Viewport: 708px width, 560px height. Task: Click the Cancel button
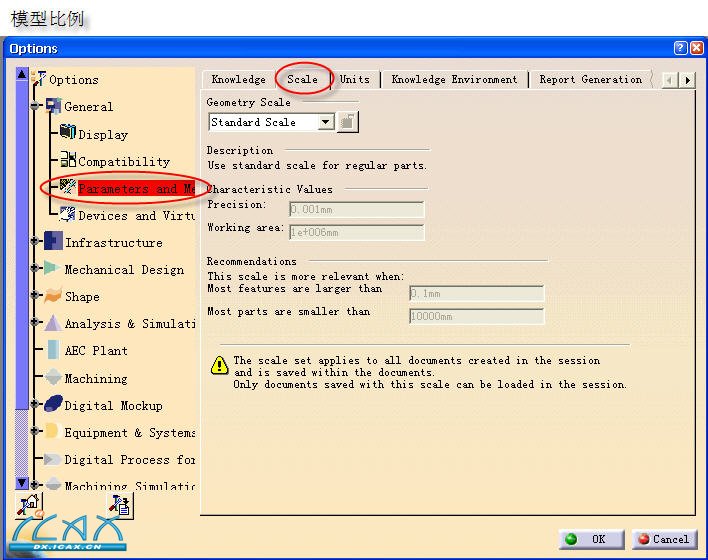[664, 539]
